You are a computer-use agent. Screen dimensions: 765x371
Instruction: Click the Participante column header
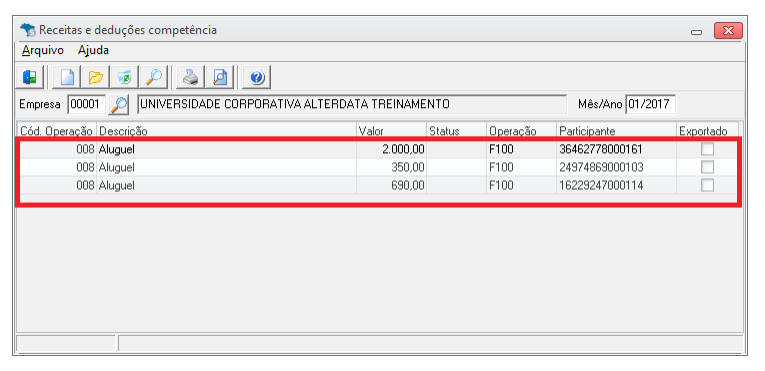pyautogui.click(x=616, y=131)
